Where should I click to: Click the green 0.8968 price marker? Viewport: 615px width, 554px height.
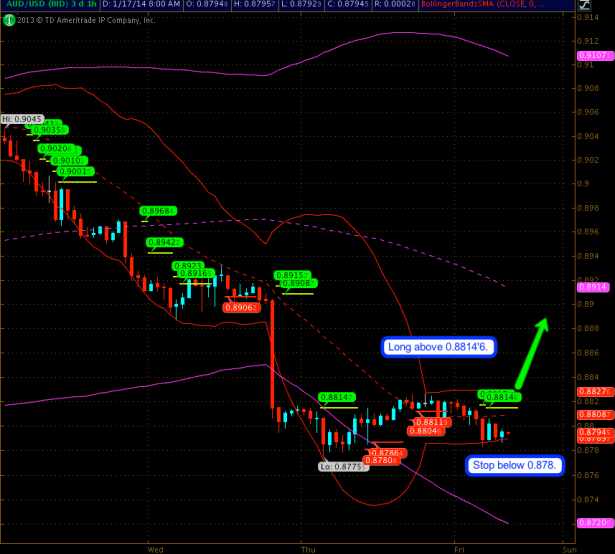click(x=159, y=211)
